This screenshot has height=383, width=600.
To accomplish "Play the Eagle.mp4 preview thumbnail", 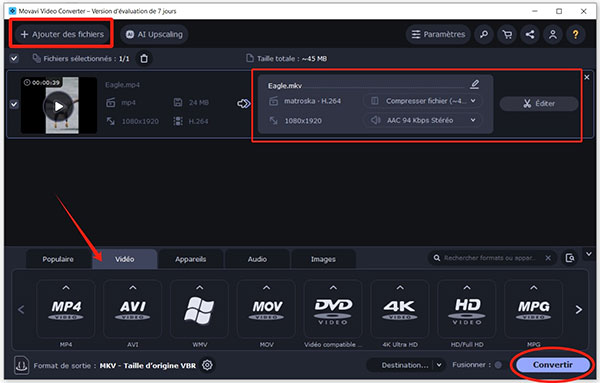I will [x=59, y=106].
